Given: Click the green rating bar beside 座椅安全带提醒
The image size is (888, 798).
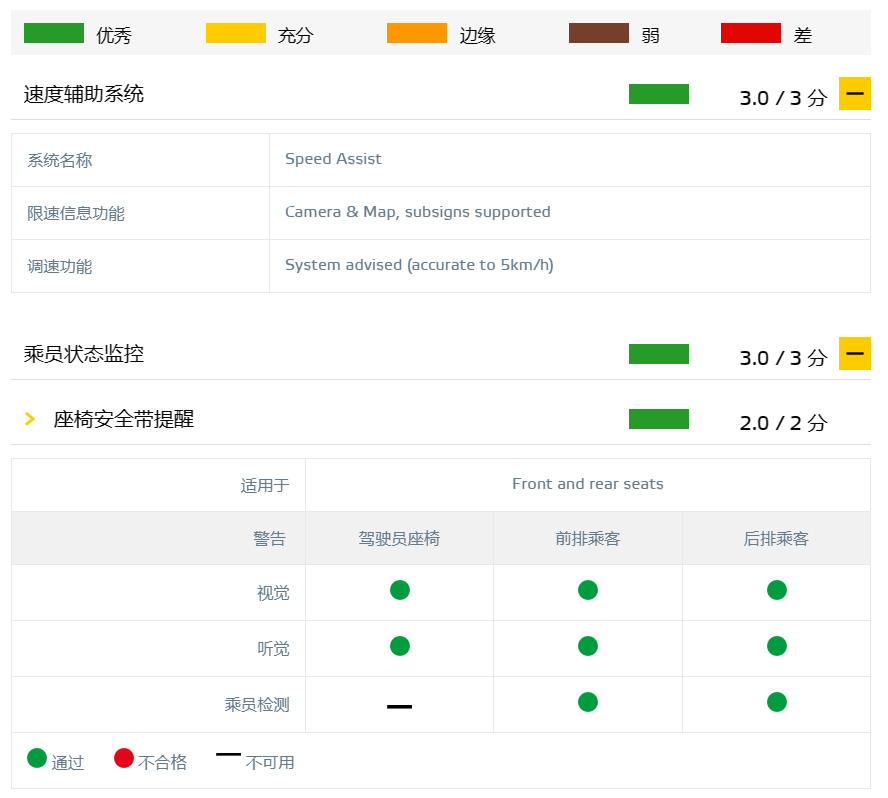Looking at the screenshot, I should pos(659,419).
